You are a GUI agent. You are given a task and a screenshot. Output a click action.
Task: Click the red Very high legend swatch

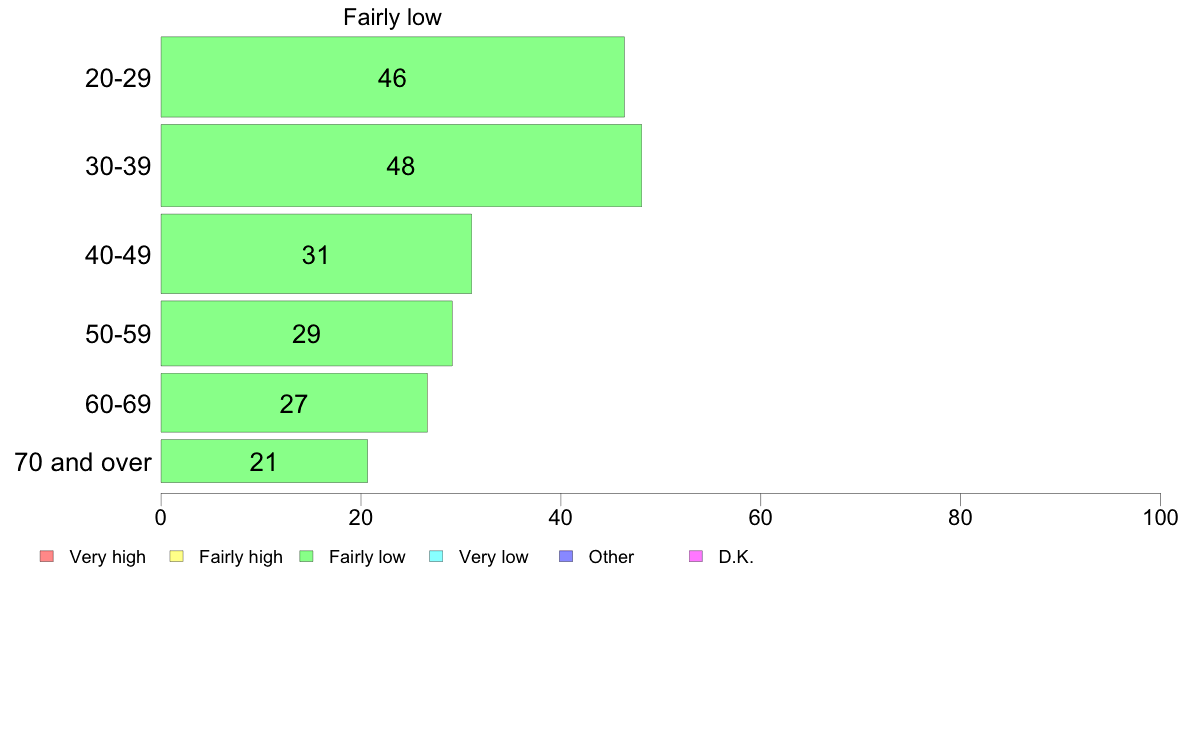[x=47, y=556]
